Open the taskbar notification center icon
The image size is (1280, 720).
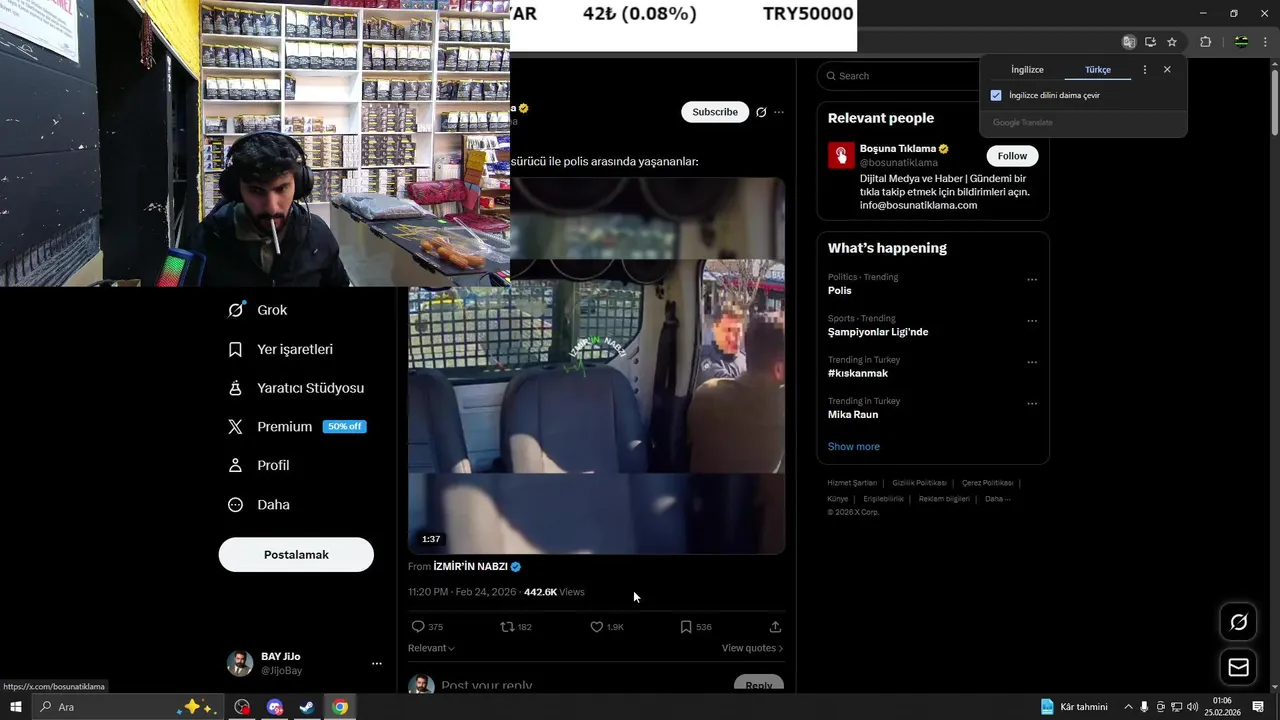(1258, 707)
